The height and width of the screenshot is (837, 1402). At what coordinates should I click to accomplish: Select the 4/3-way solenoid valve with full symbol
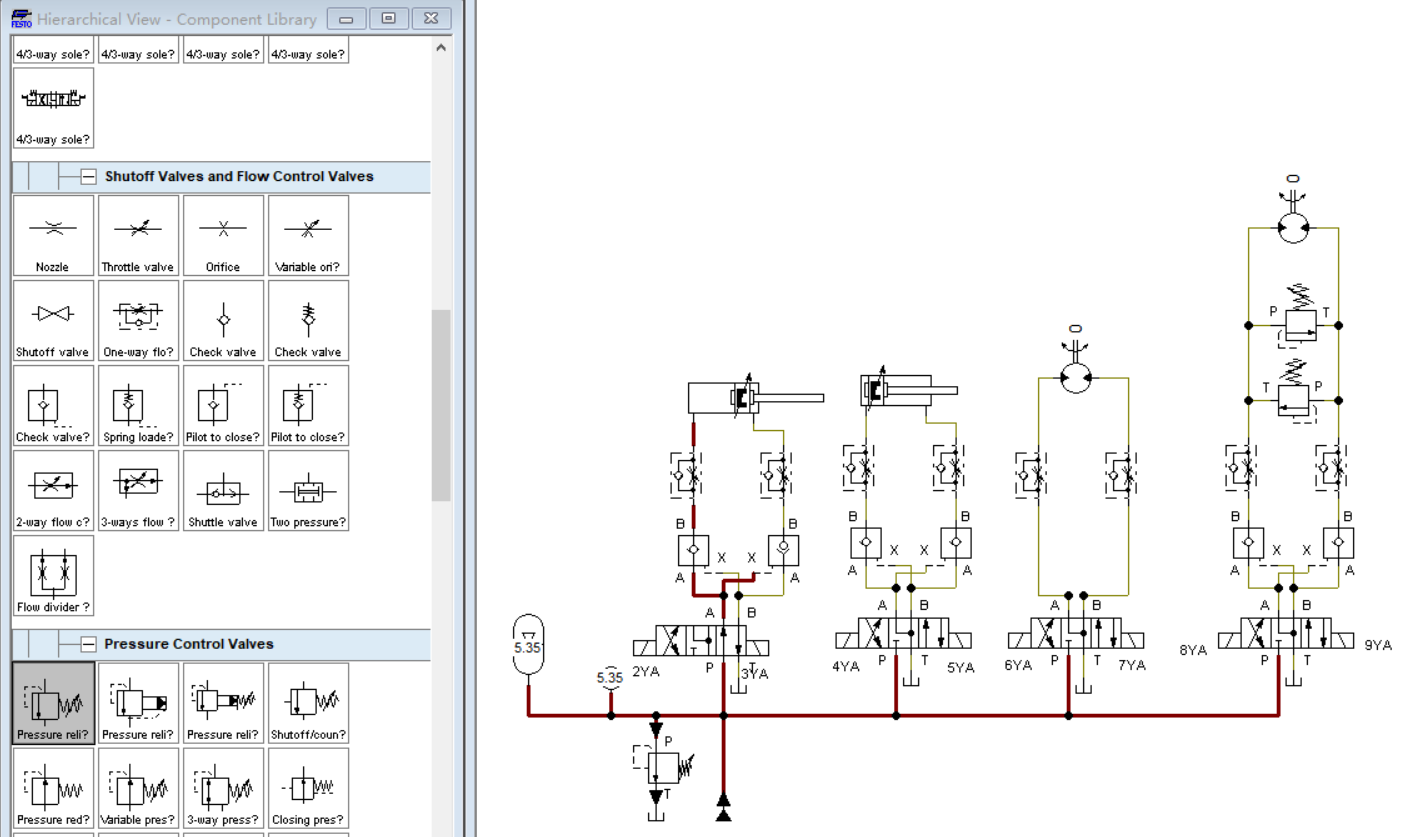[53, 108]
